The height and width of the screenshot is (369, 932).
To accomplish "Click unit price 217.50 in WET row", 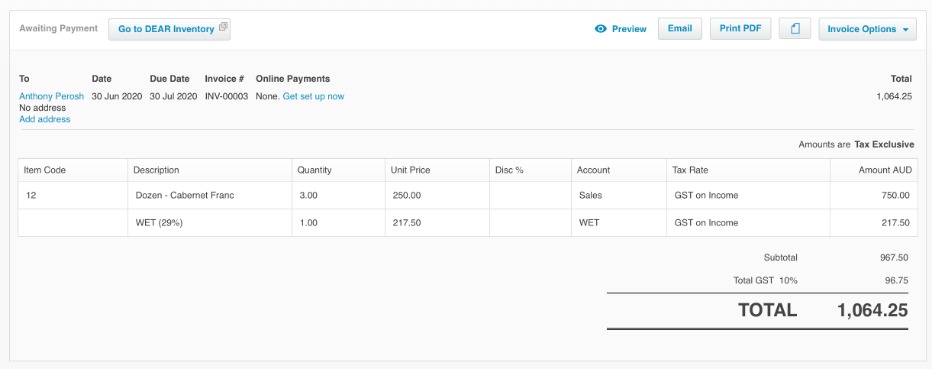I will tap(437, 223).
